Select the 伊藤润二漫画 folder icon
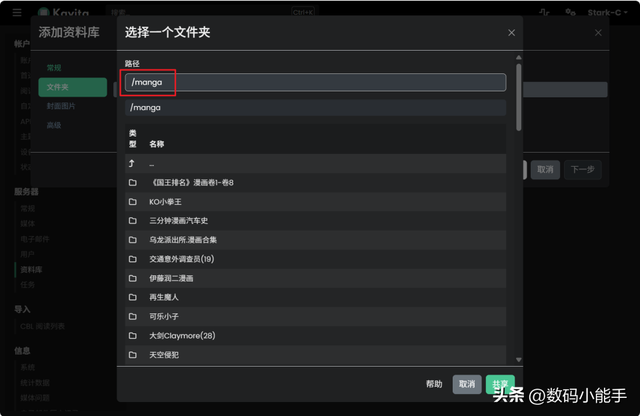Image resolution: width=640 pixels, height=416 pixels. pos(133,278)
